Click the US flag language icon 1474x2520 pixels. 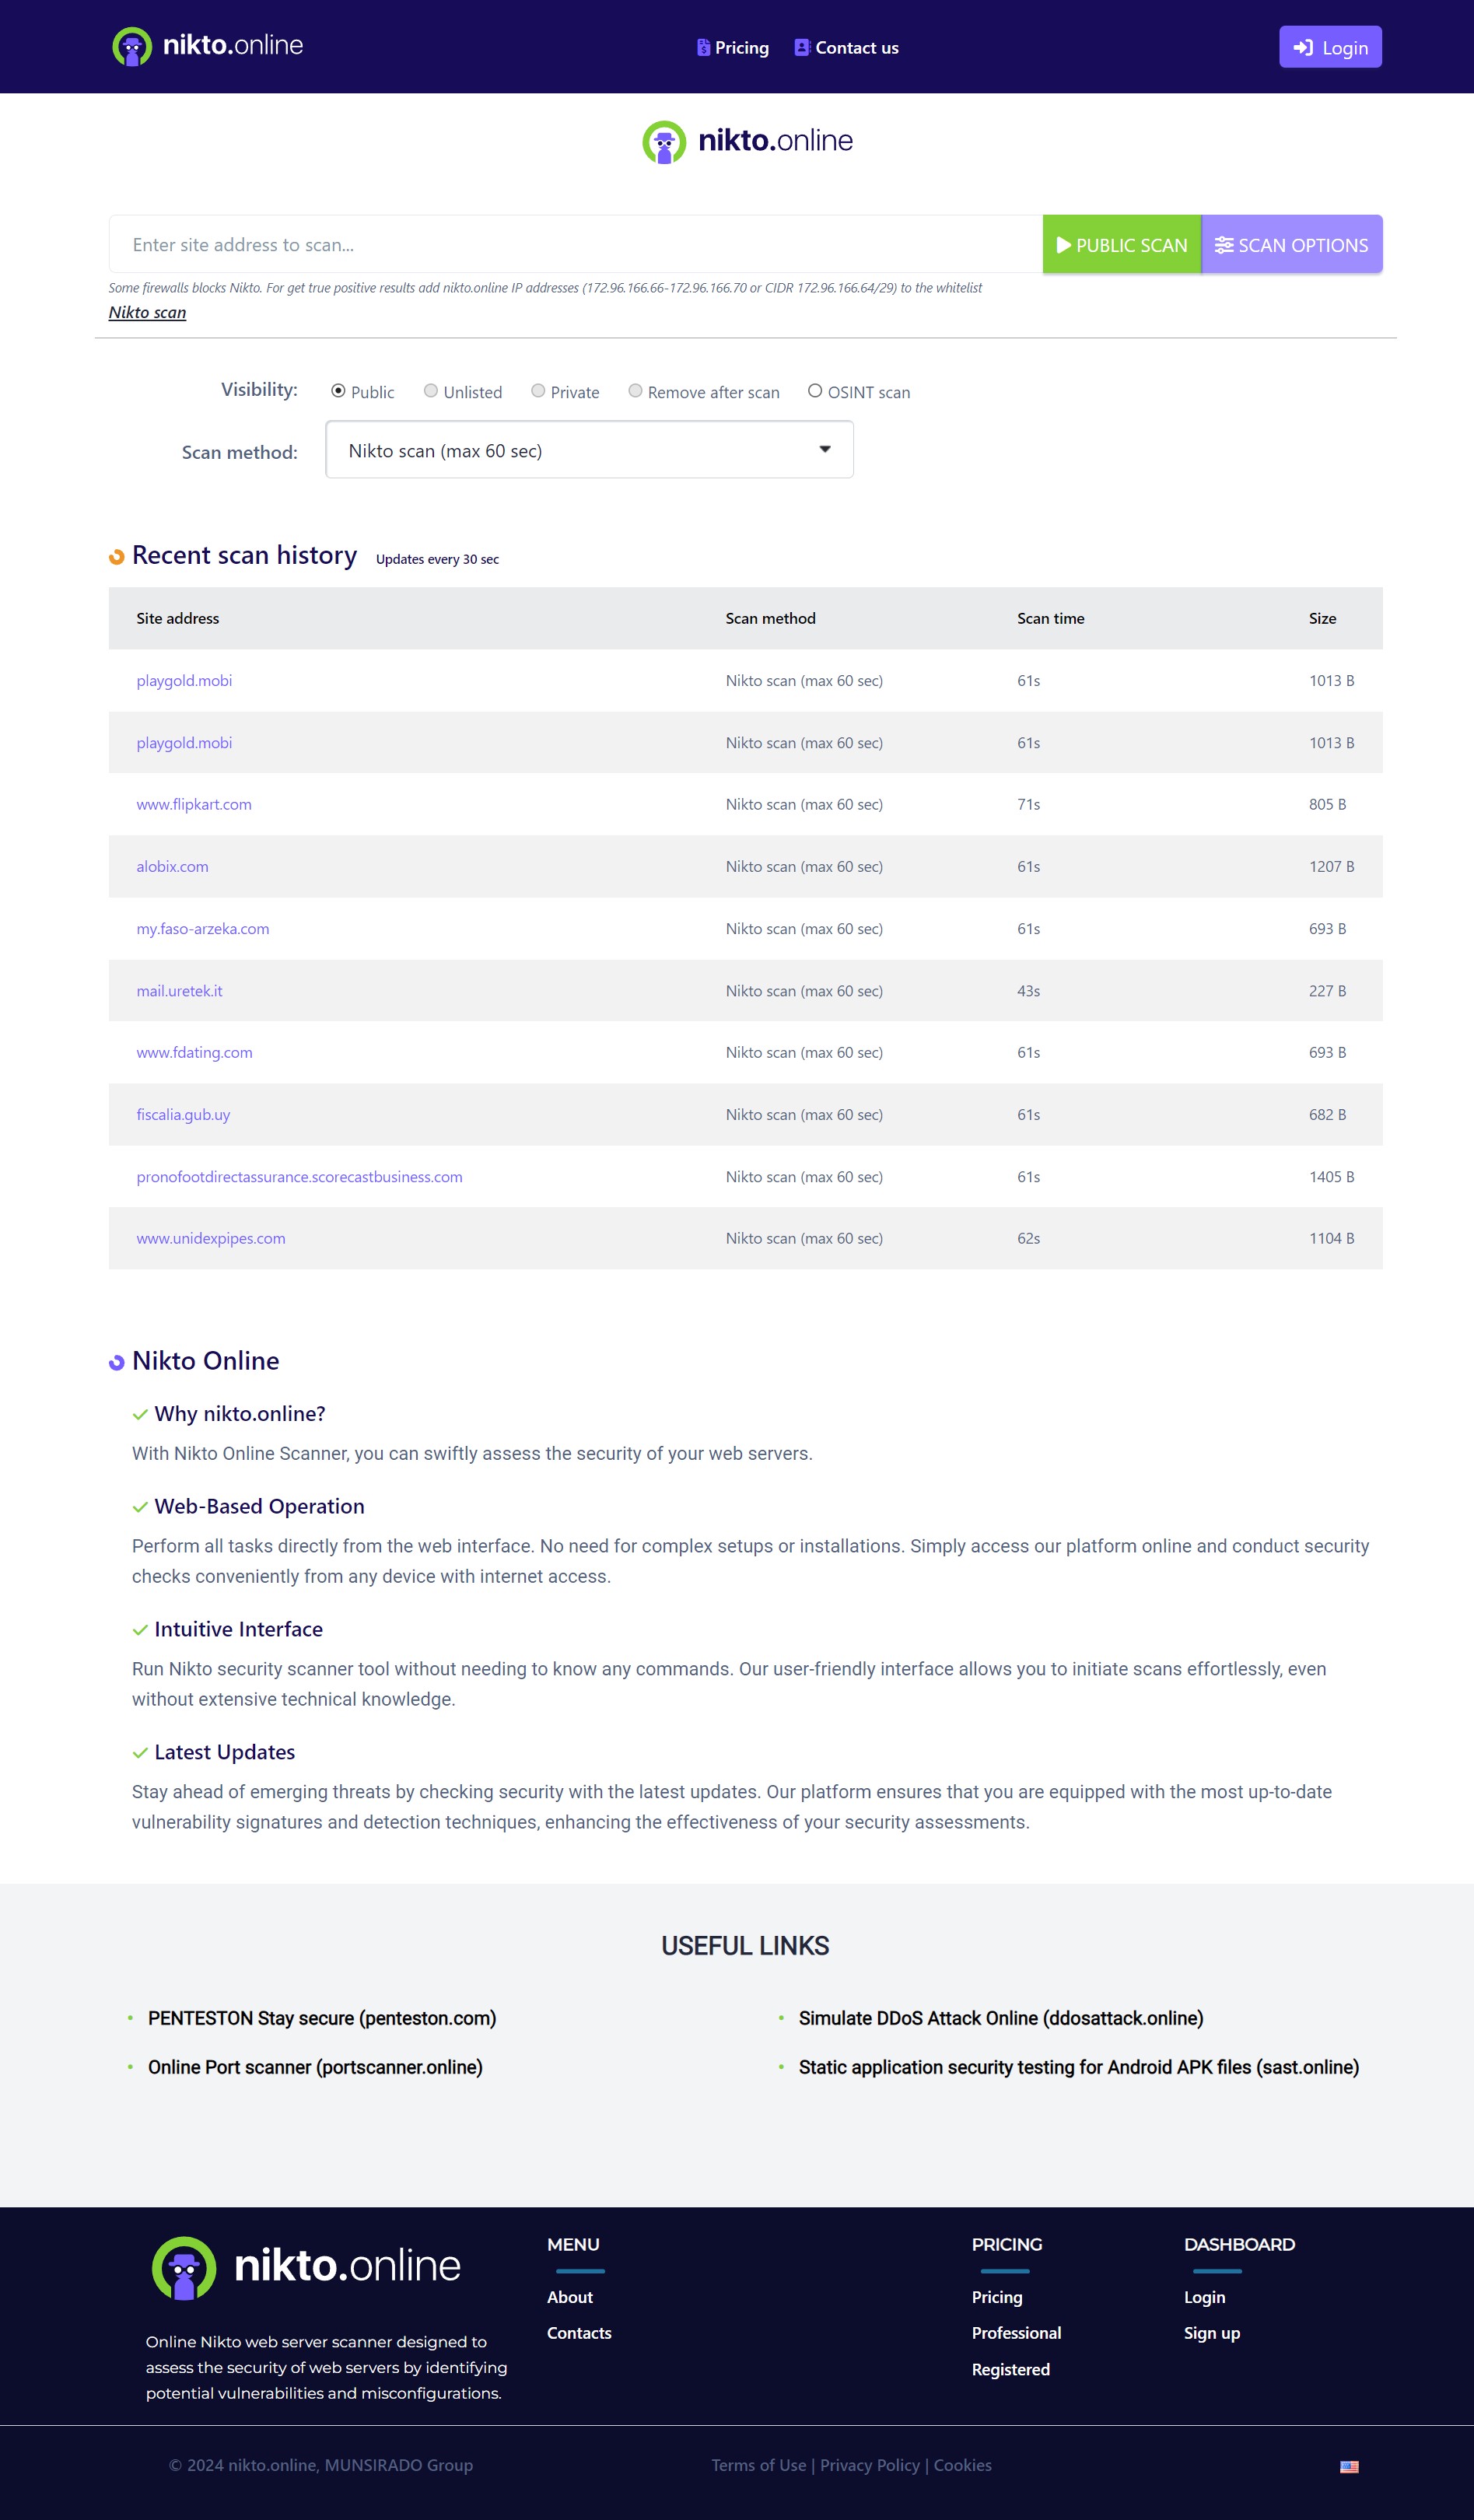coord(1348,2466)
